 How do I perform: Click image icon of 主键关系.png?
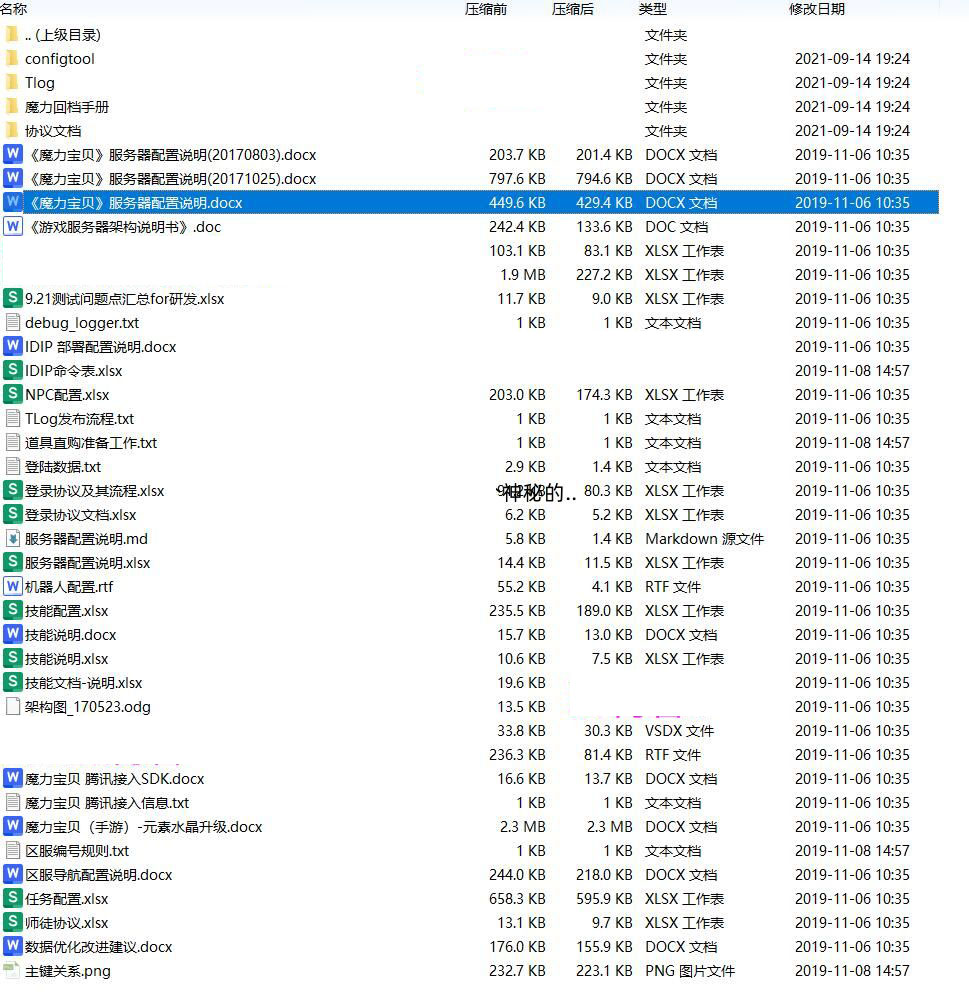pyautogui.click(x=12, y=970)
